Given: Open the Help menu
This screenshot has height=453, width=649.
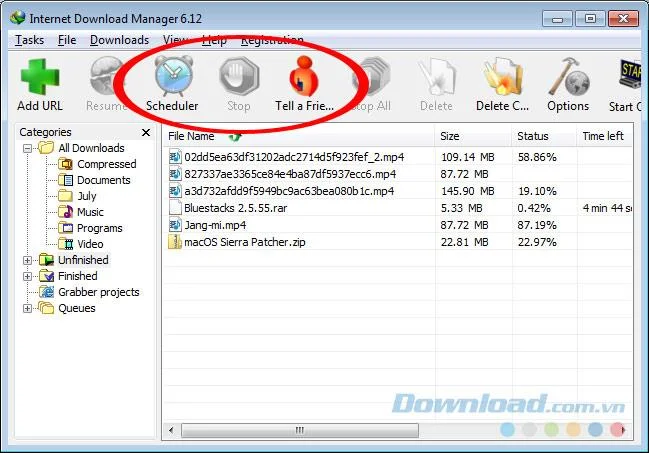Looking at the screenshot, I should [214, 40].
